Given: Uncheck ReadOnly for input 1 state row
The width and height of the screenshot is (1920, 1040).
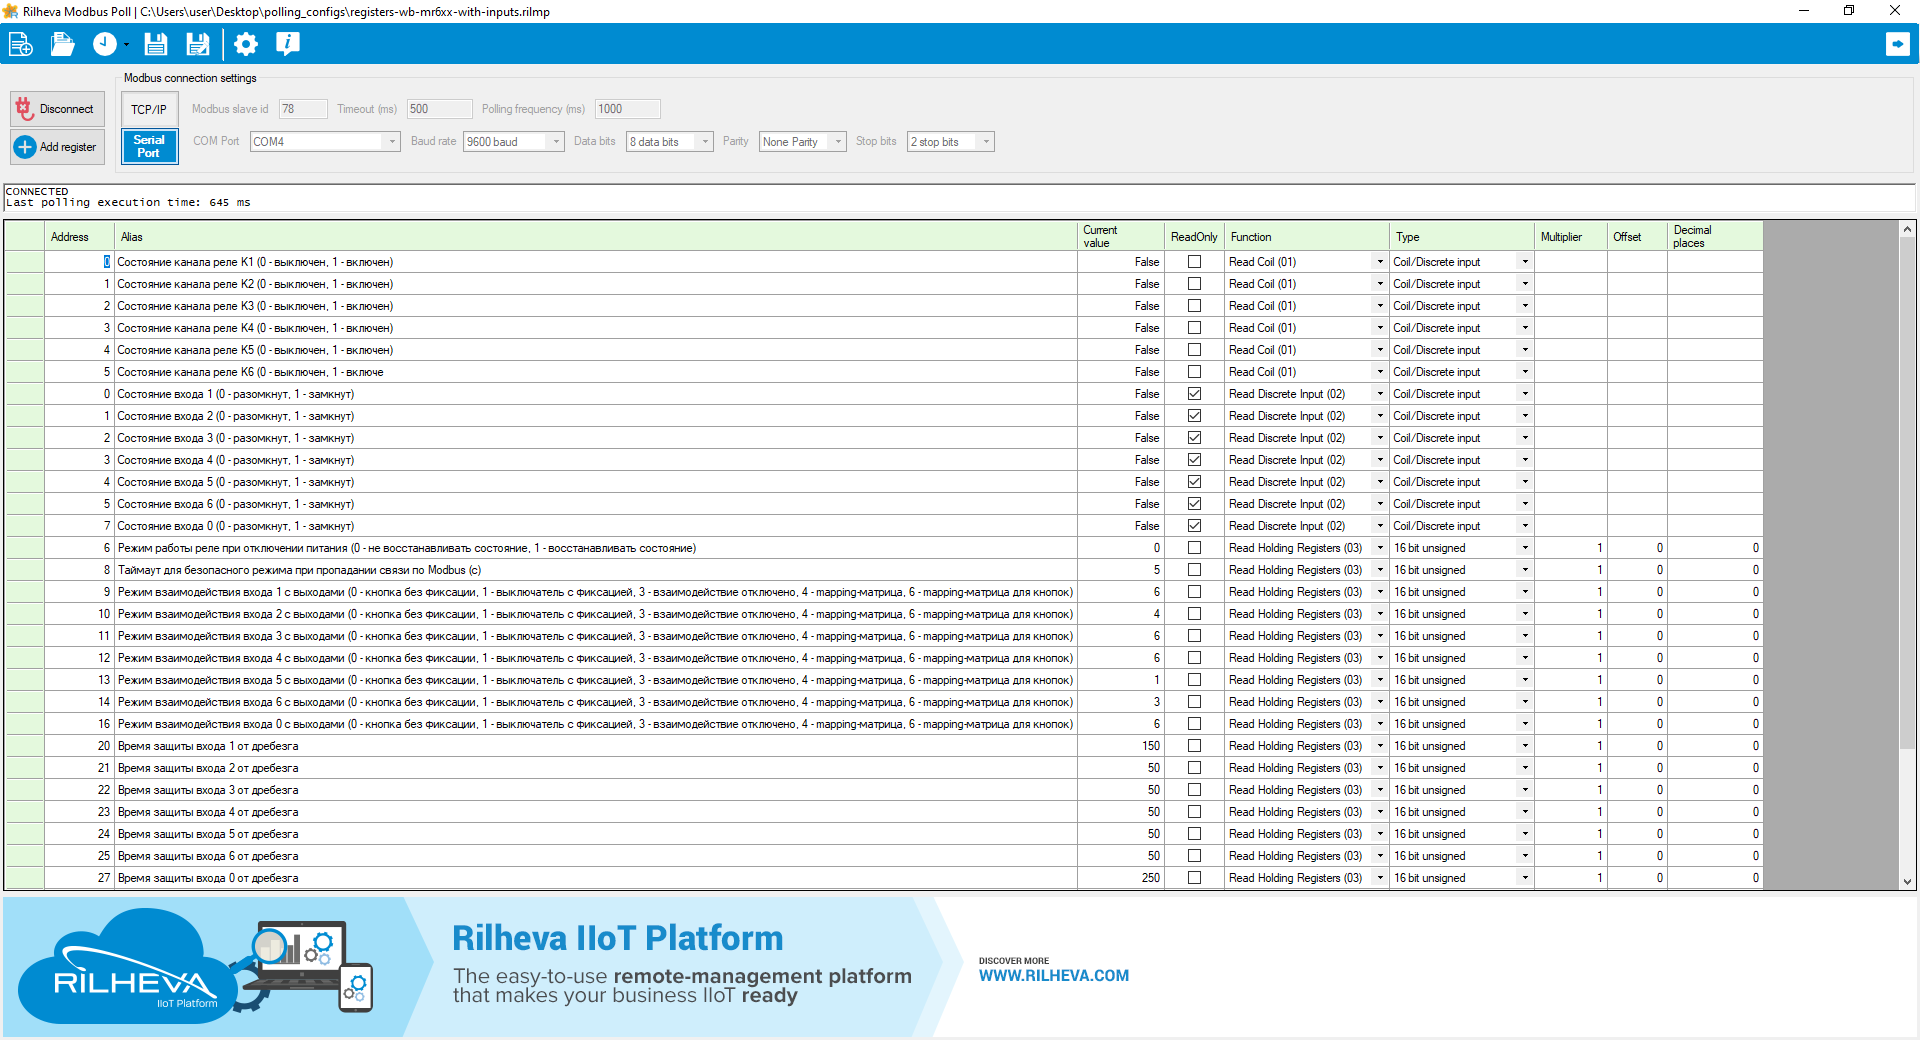Looking at the screenshot, I should (1194, 394).
